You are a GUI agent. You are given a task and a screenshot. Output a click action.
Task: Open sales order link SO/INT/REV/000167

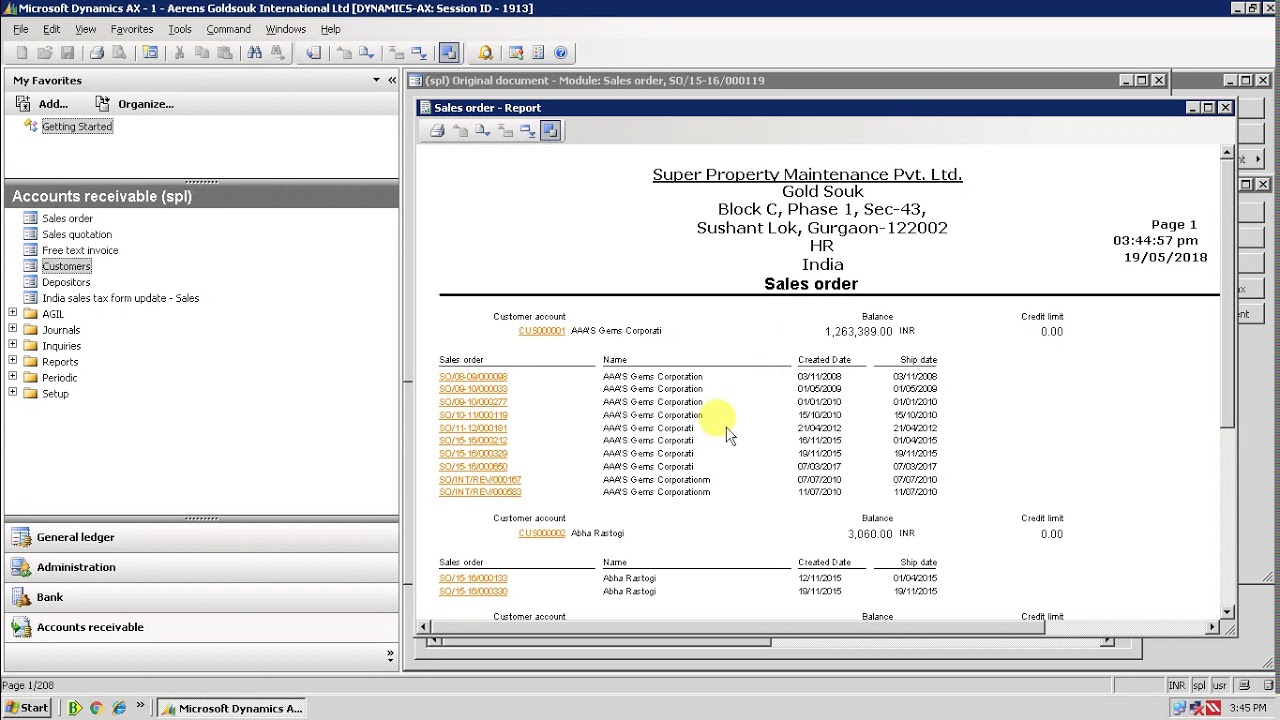point(480,480)
